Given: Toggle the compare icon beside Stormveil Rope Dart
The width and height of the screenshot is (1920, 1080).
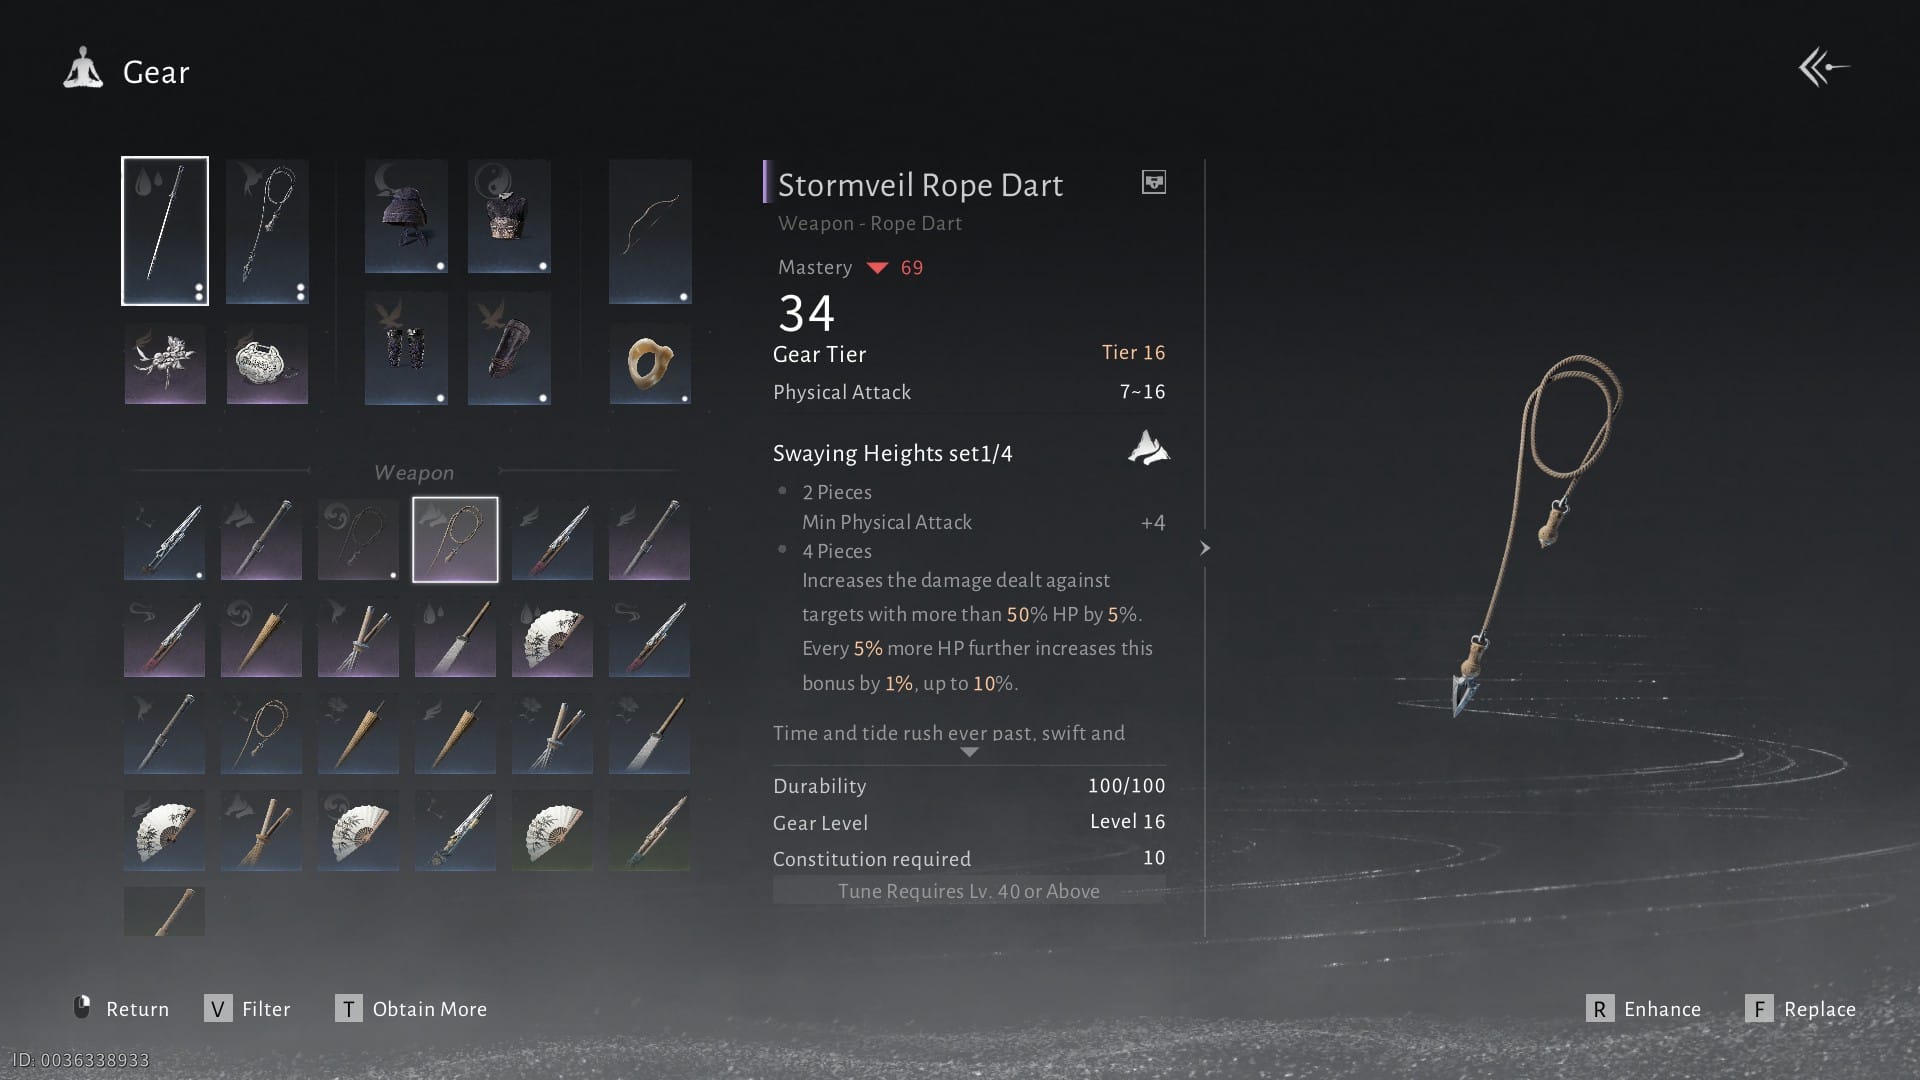Looking at the screenshot, I should (x=1154, y=182).
